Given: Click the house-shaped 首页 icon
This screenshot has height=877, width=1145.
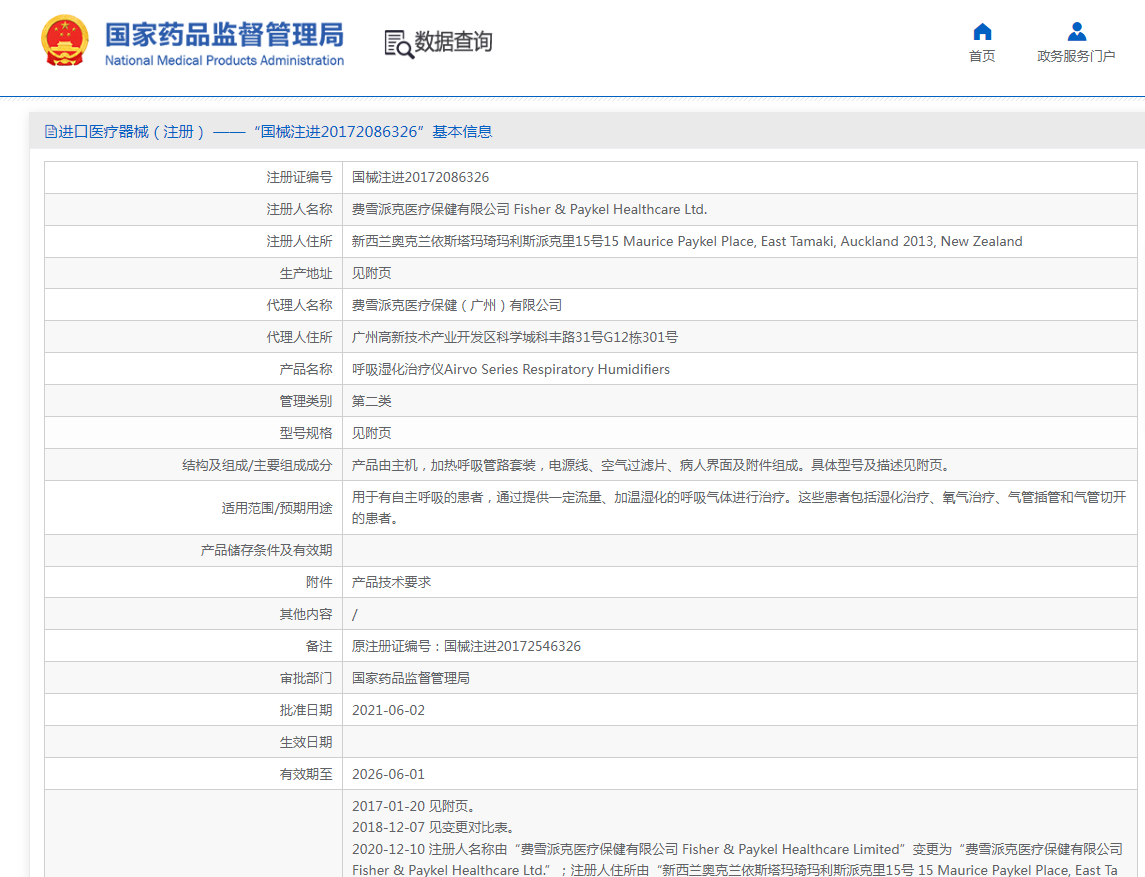Looking at the screenshot, I should click(982, 31).
